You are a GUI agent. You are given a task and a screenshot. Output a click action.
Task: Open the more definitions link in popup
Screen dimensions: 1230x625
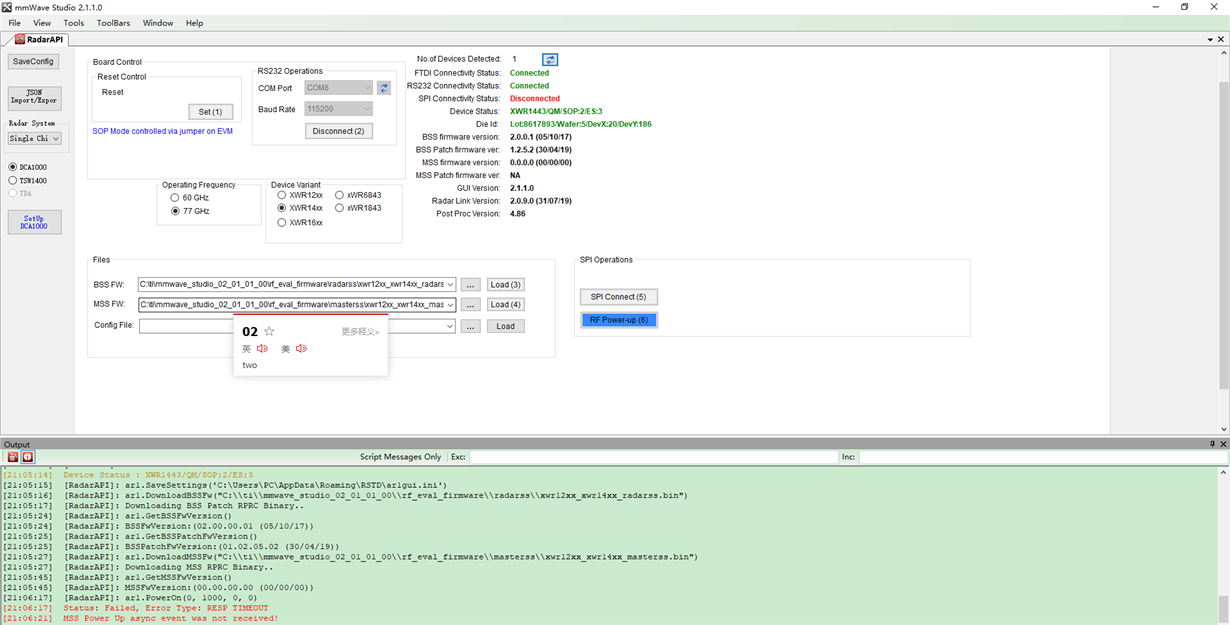coord(360,332)
